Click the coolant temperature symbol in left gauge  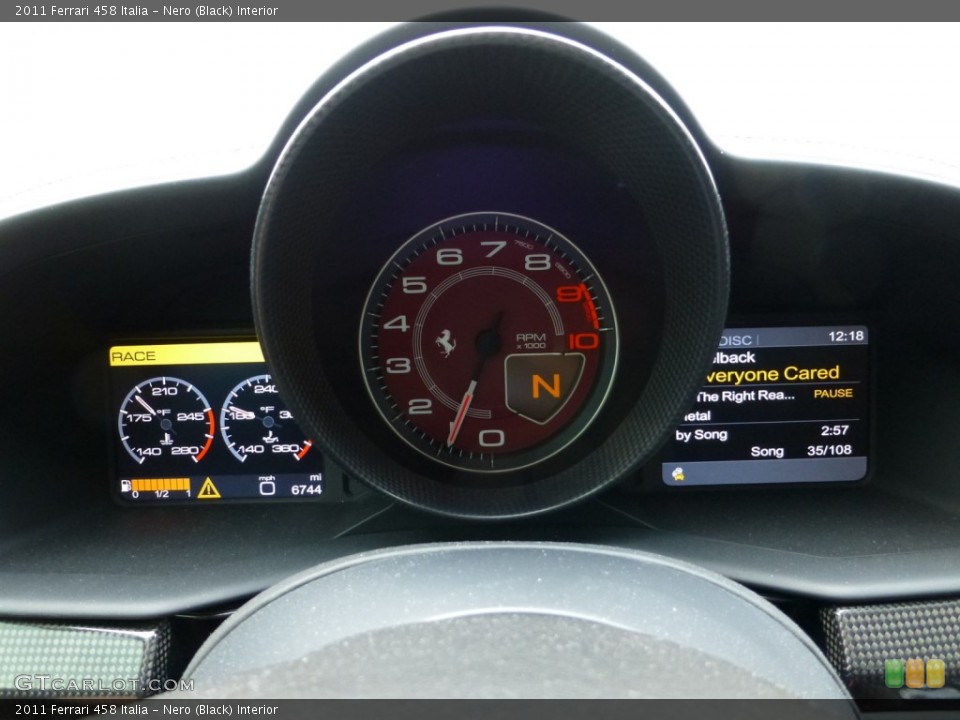(x=166, y=438)
